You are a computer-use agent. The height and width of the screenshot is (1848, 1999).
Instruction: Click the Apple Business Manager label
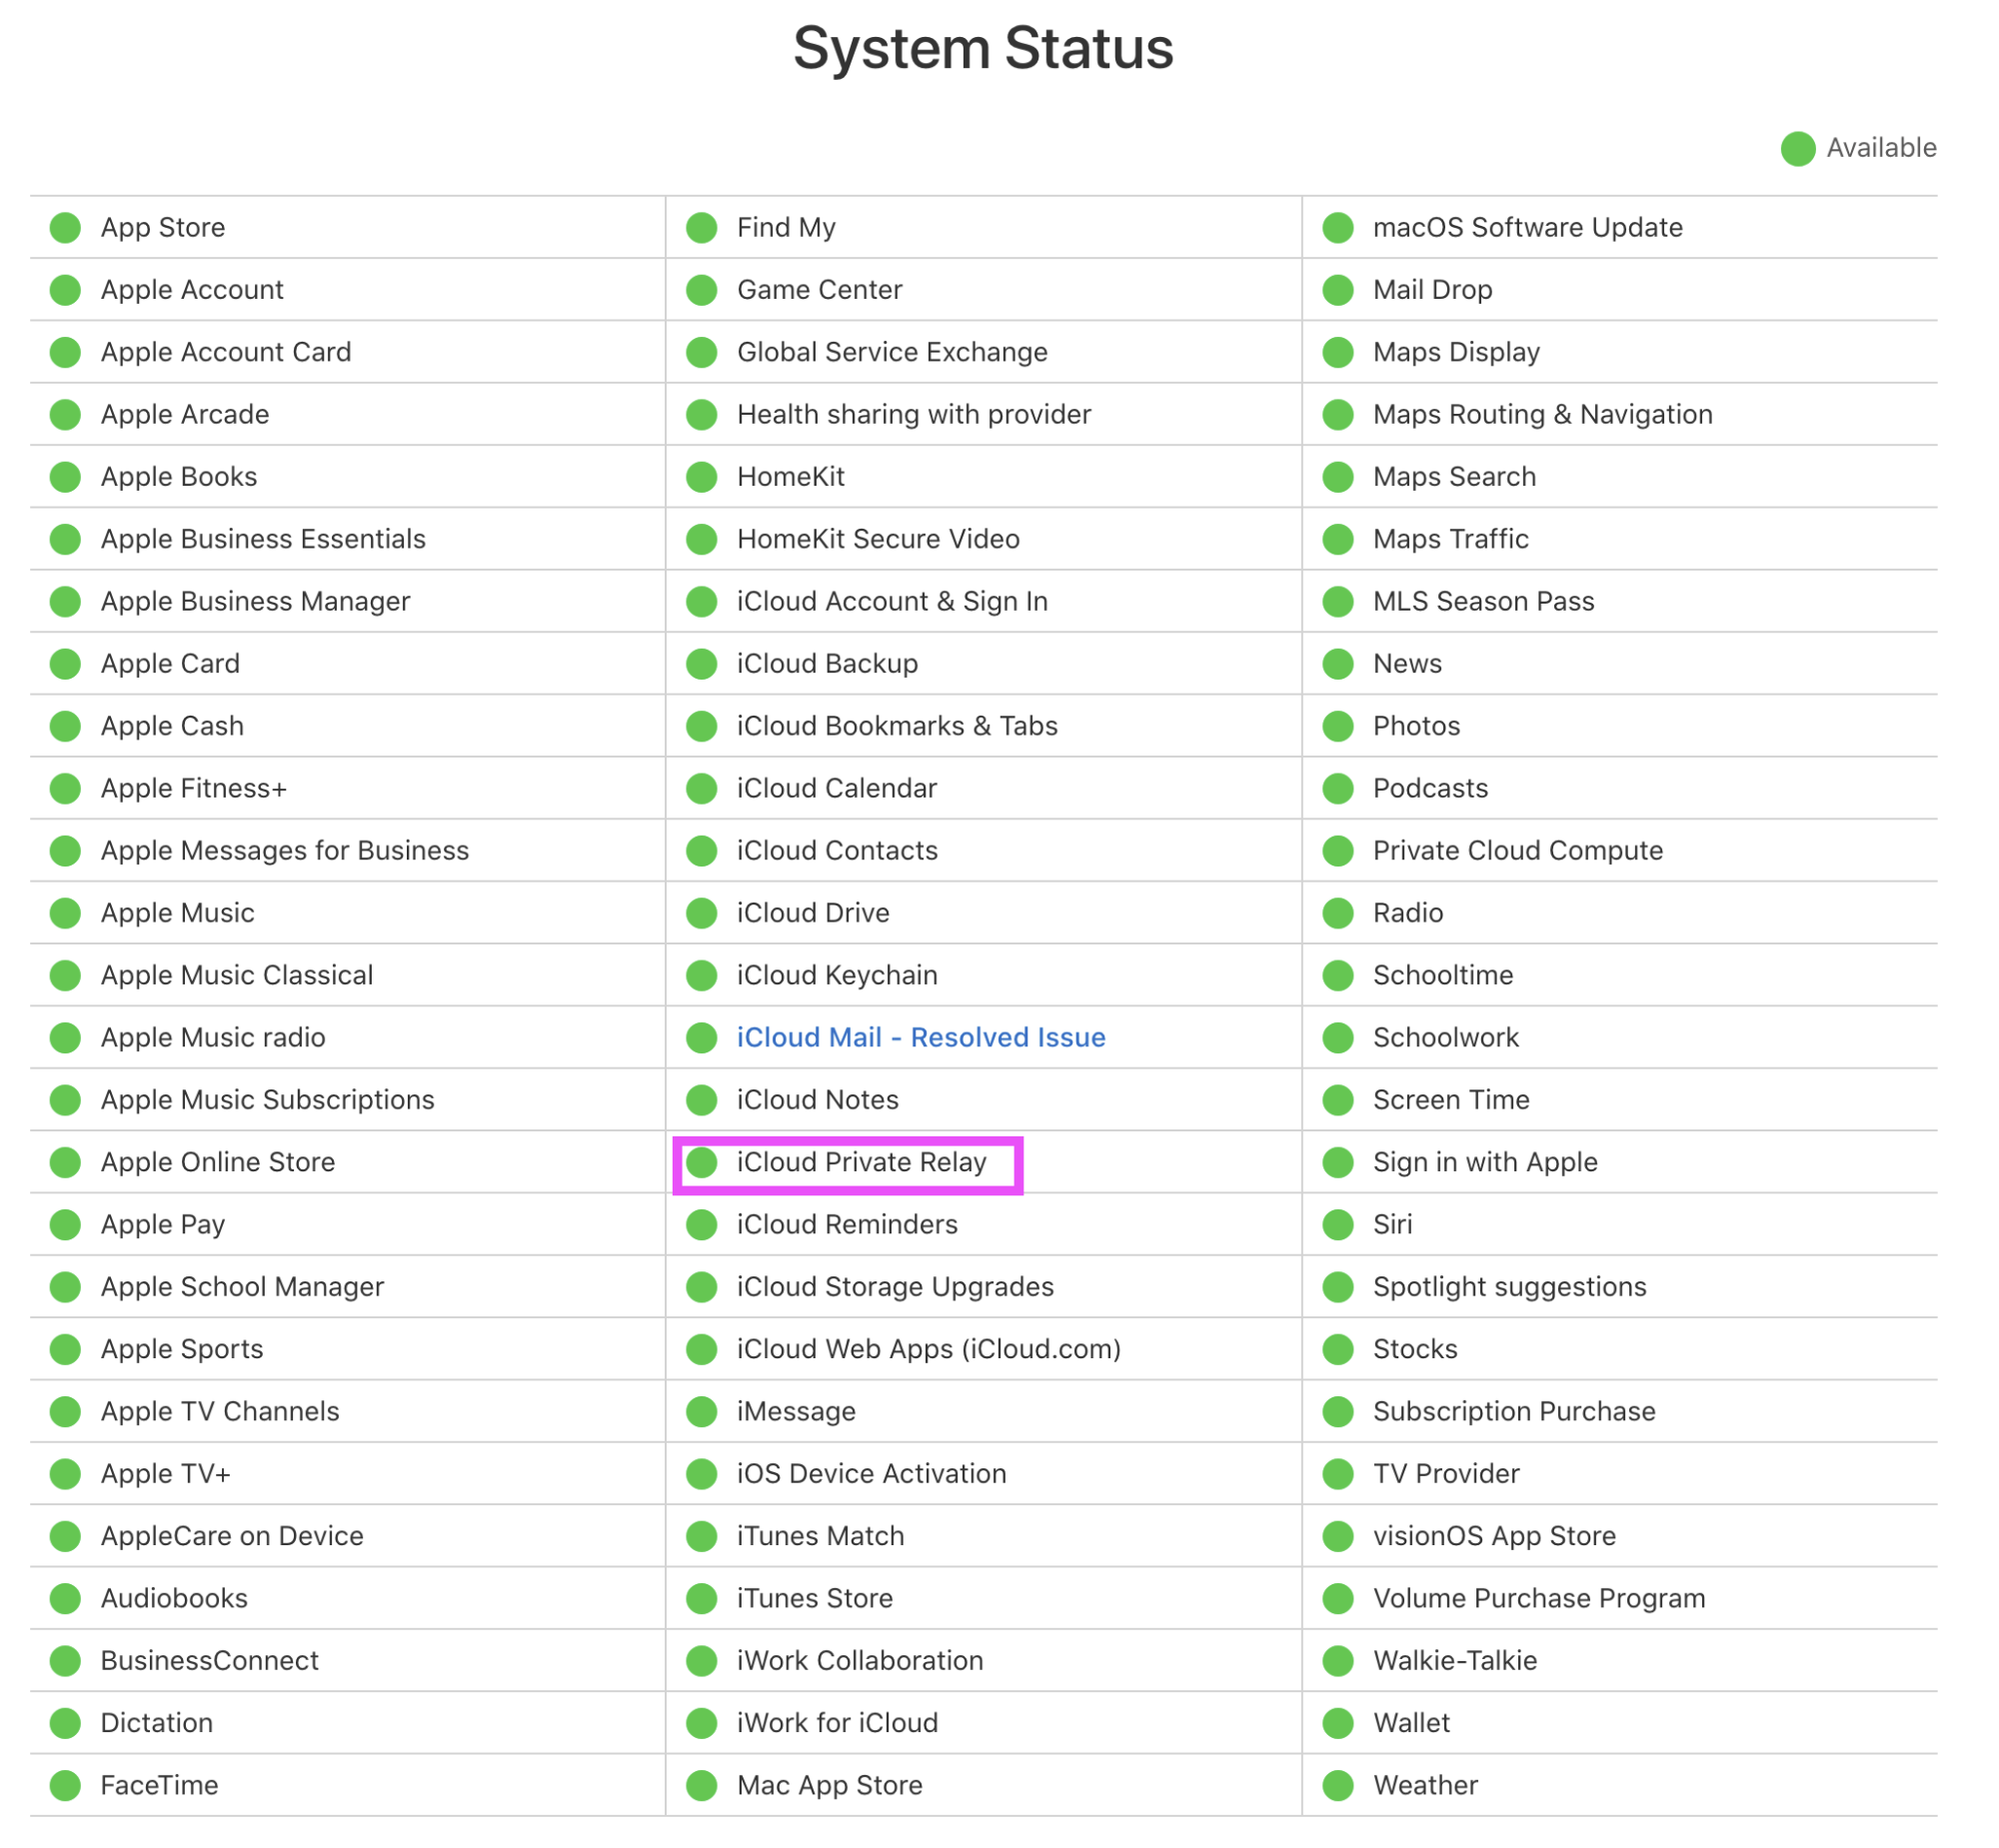pyautogui.click(x=256, y=602)
